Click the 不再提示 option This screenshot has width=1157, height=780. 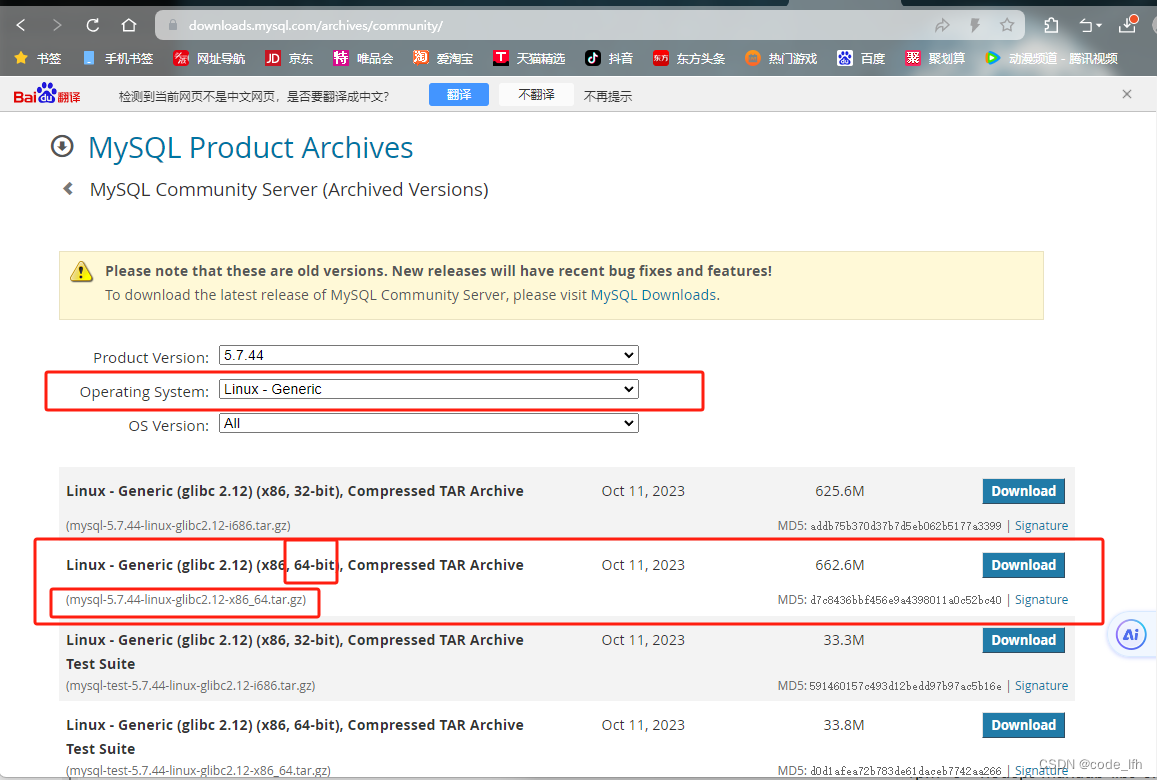tap(608, 96)
